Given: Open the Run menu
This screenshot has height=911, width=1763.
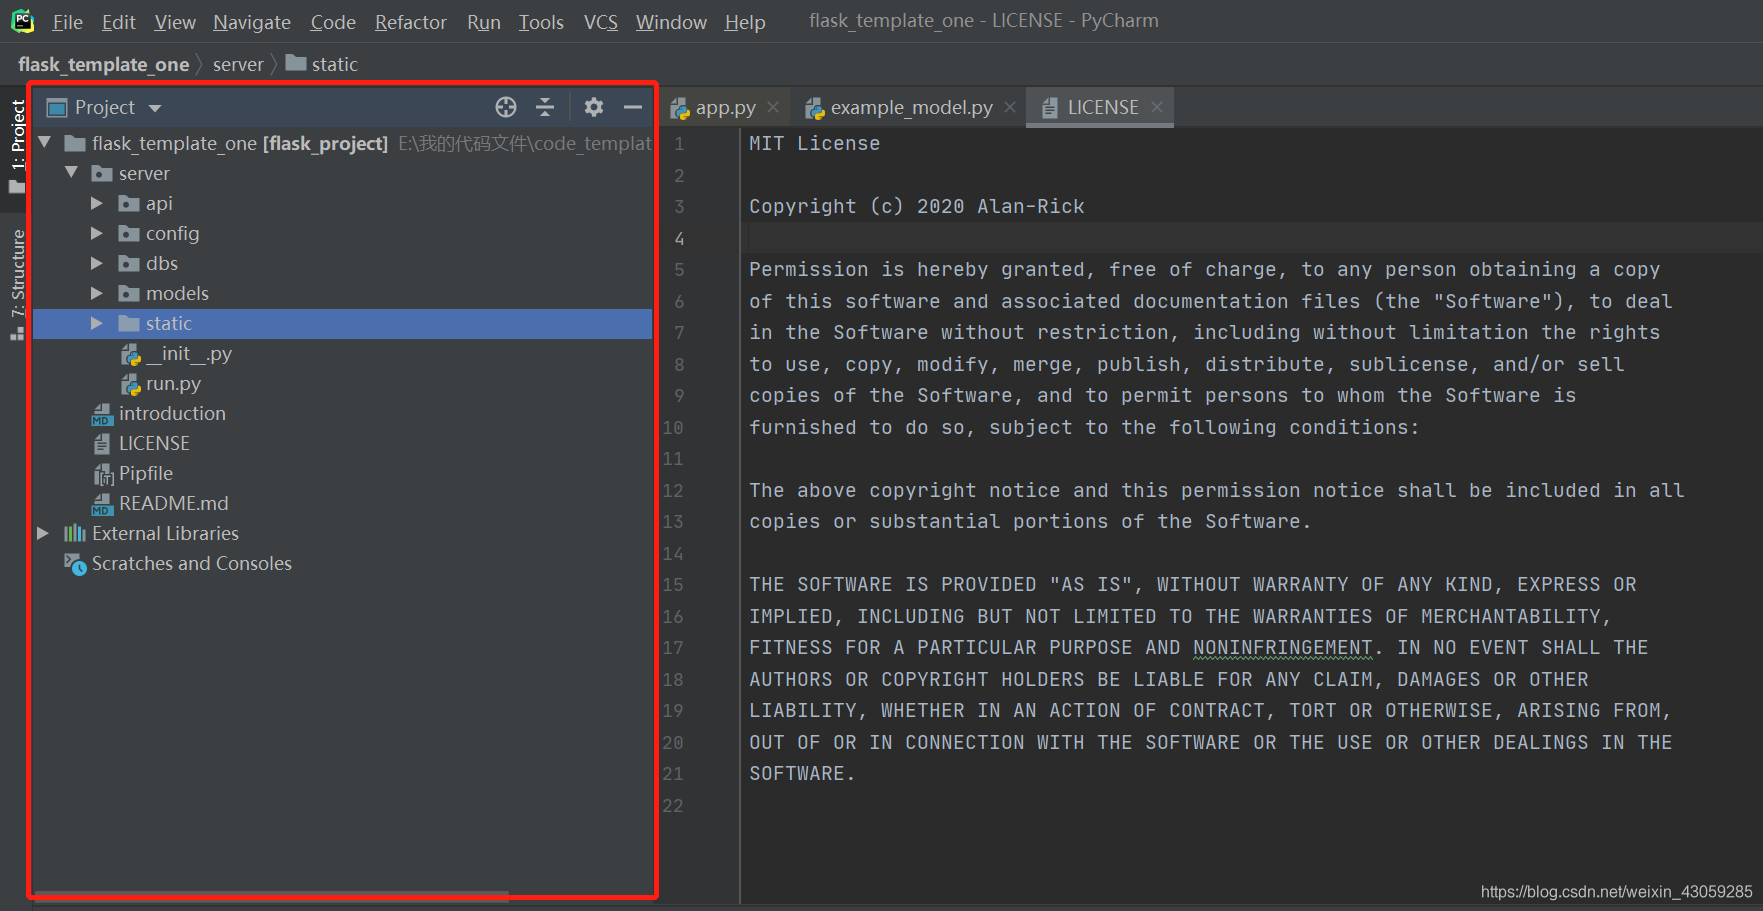Looking at the screenshot, I should [484, 22].
